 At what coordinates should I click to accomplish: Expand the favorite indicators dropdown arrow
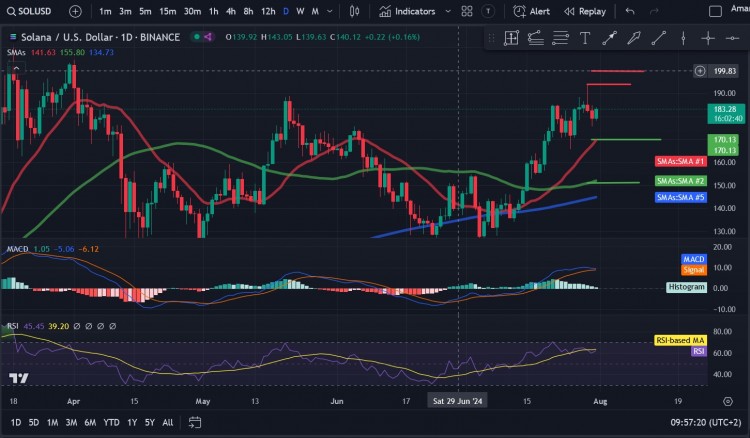point(448,11)
